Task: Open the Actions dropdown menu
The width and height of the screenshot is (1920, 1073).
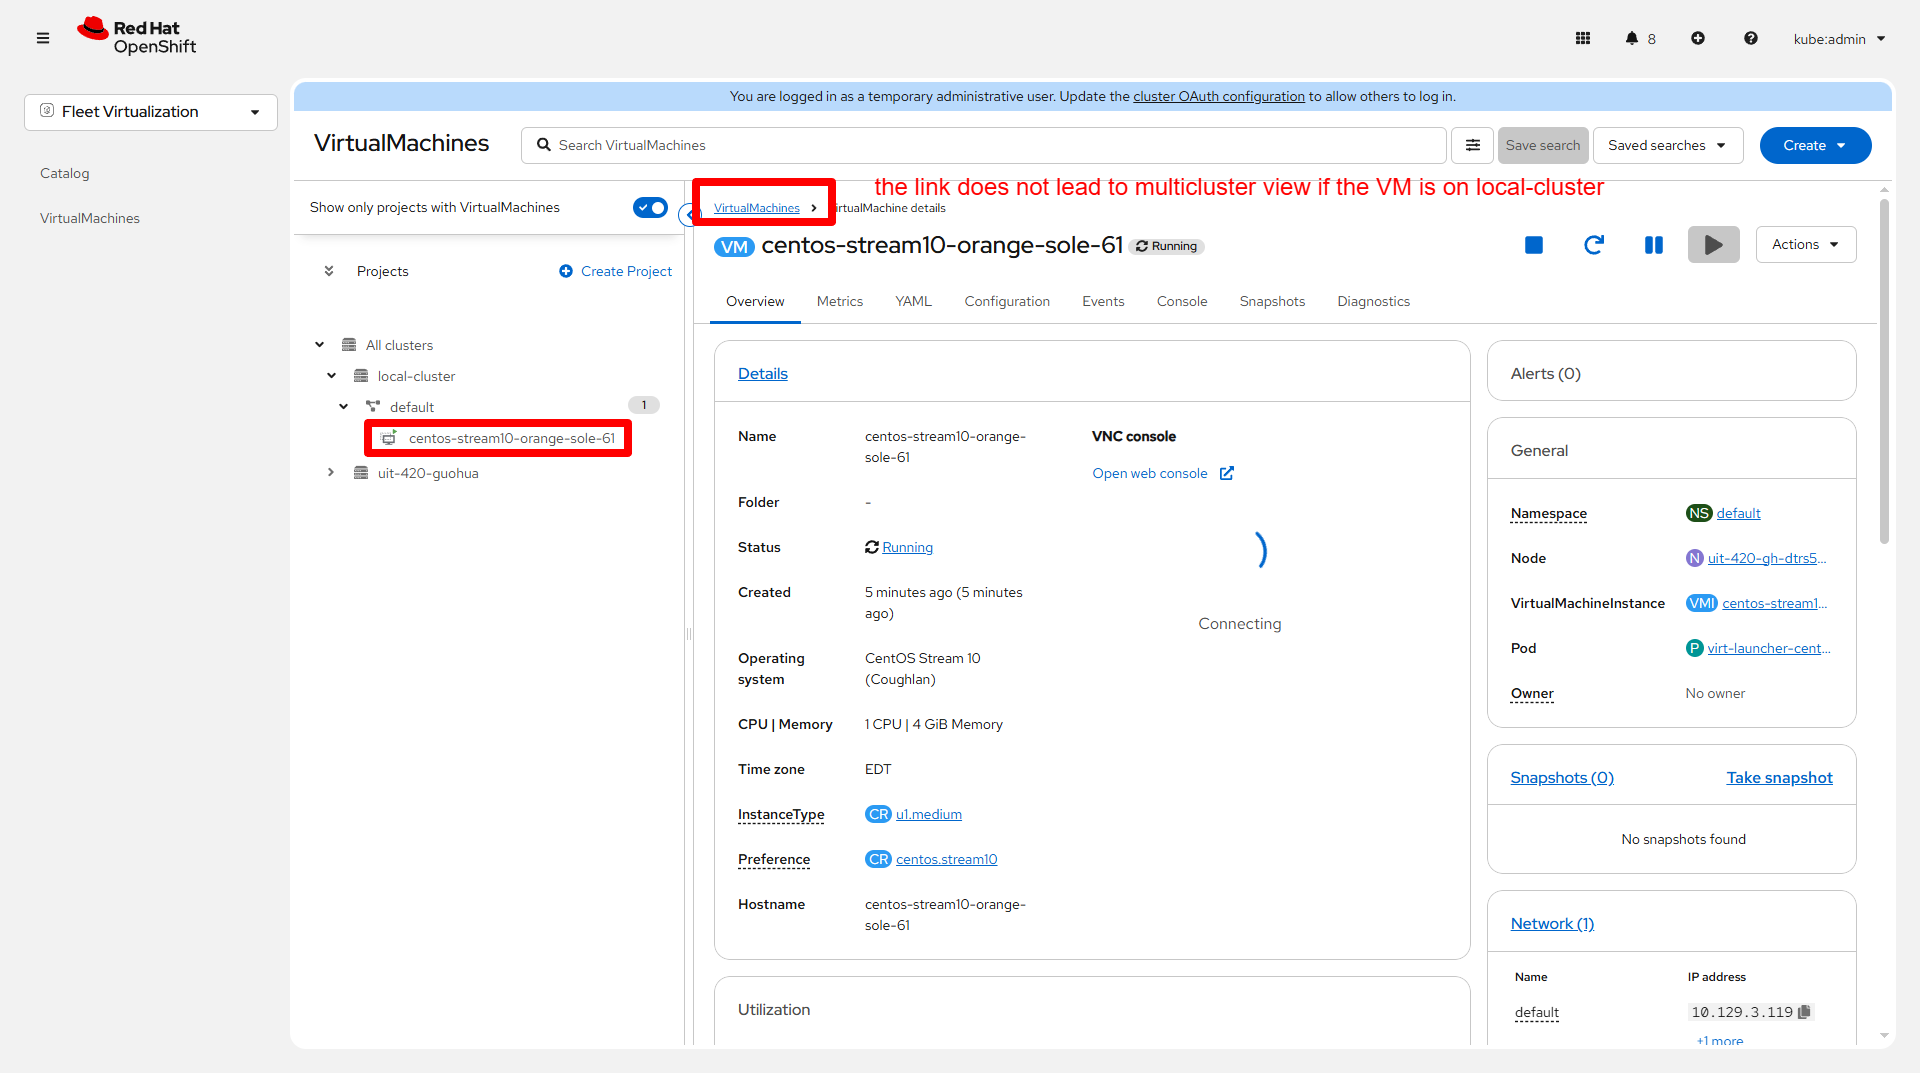Action: [1806, 245]
